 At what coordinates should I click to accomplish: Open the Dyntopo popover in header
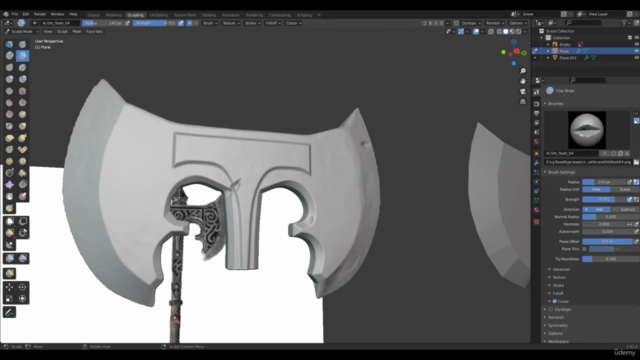click(471, 23)
